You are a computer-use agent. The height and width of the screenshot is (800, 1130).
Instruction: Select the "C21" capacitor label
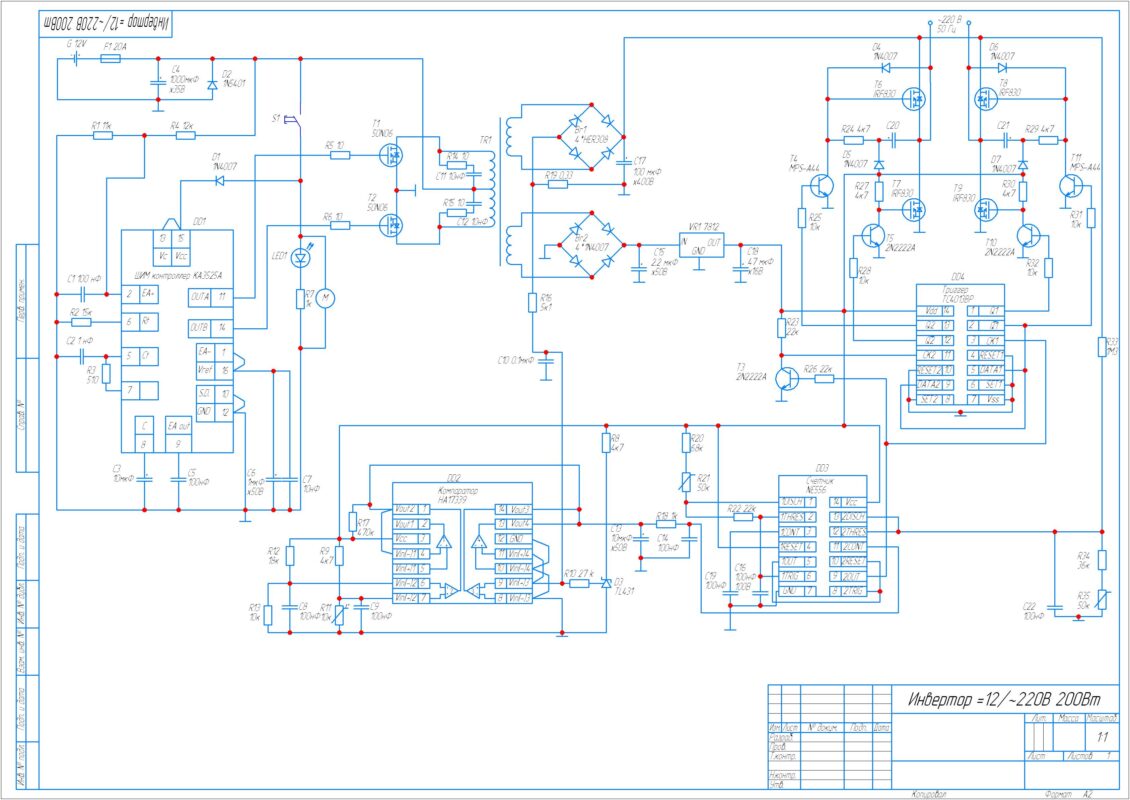coord(1003,125)
